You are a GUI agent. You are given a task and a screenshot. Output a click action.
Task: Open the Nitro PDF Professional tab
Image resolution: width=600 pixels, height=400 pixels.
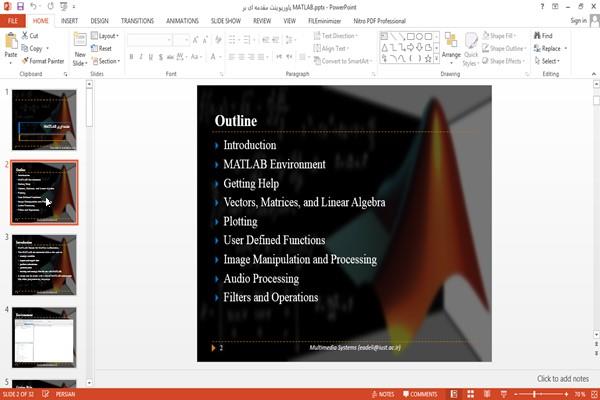379,21
